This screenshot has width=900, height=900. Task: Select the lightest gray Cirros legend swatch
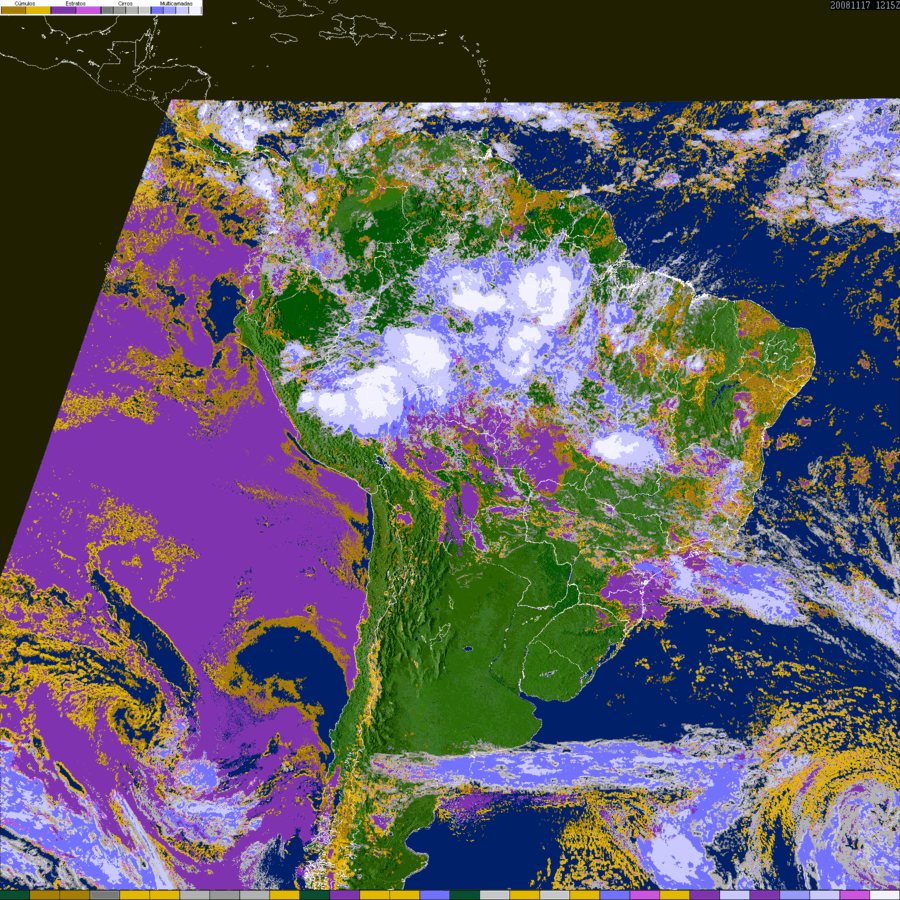(x=144, y=10)
